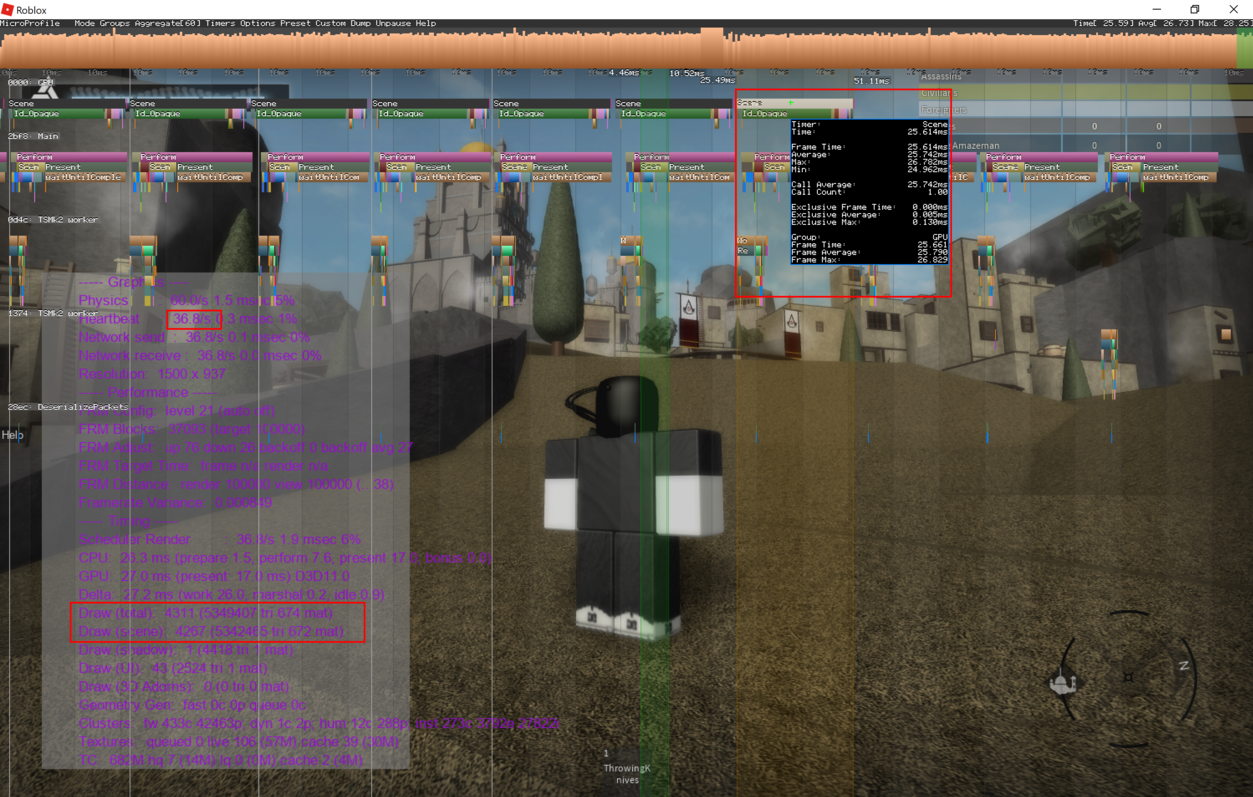Open the Preset menu
Screen dimensions: 1253x797
click(295, 23)
